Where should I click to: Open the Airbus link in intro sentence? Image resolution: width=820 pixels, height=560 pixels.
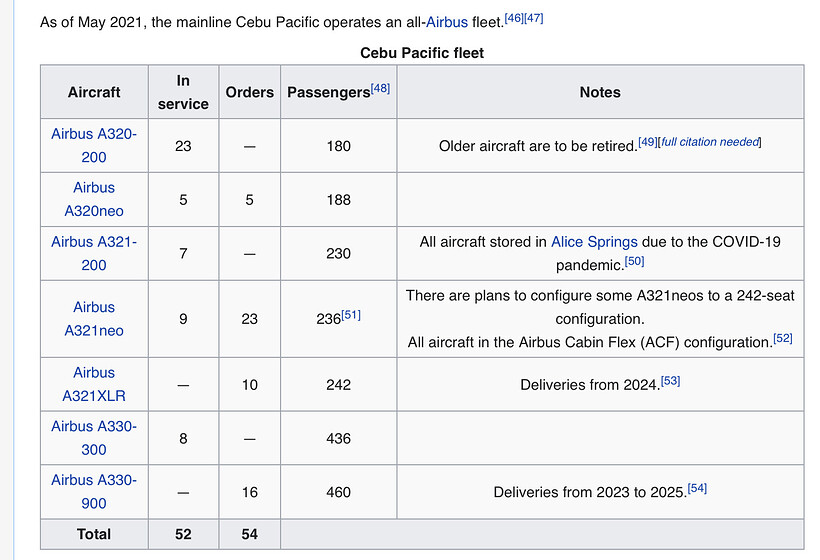coord(447,22)
